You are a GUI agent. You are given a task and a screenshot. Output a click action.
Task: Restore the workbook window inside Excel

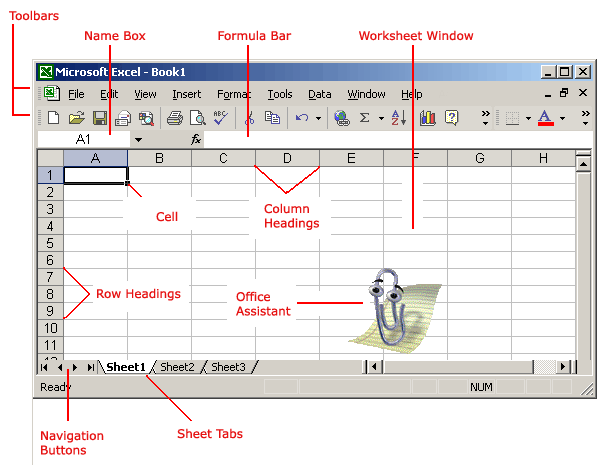coord(564,93)
